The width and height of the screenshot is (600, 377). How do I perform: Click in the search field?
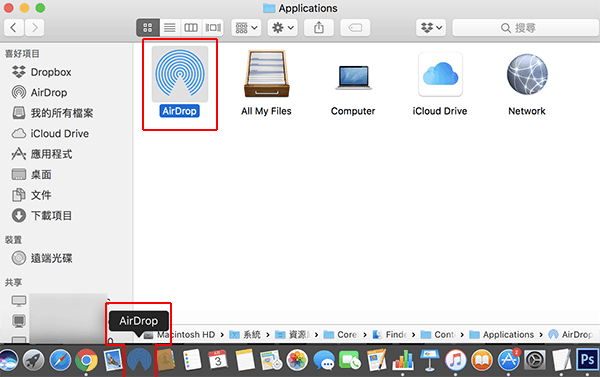pyautogui.click(x=526, y=28)
